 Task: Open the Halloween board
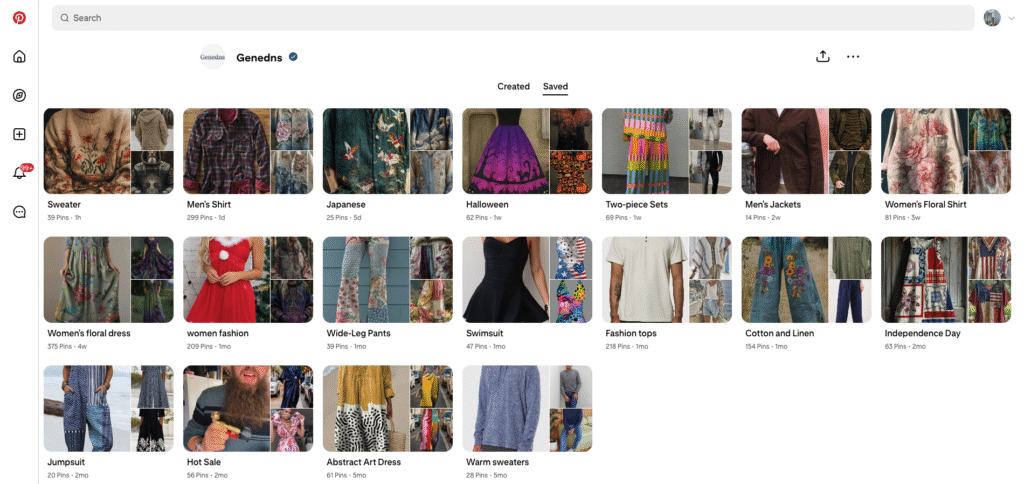coord(527,151)
